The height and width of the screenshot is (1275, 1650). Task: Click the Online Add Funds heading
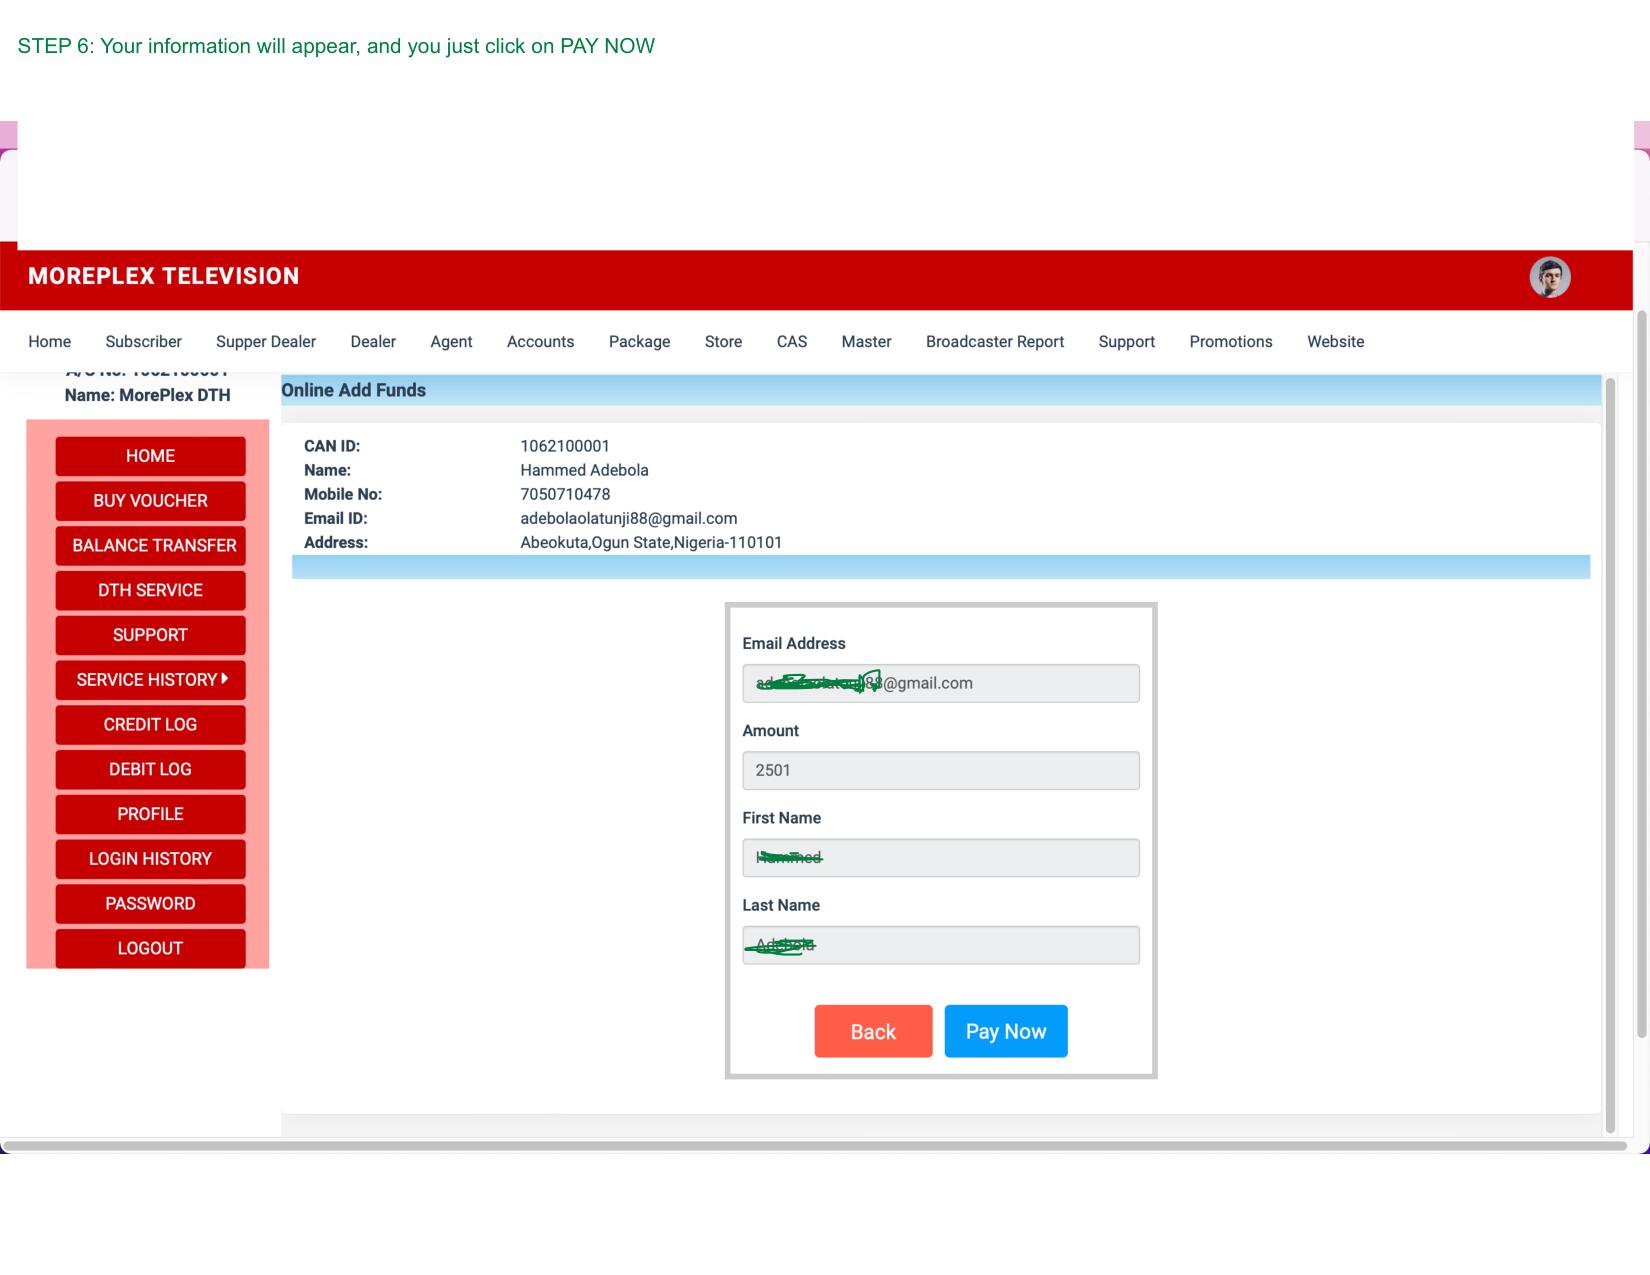[353, 390]
